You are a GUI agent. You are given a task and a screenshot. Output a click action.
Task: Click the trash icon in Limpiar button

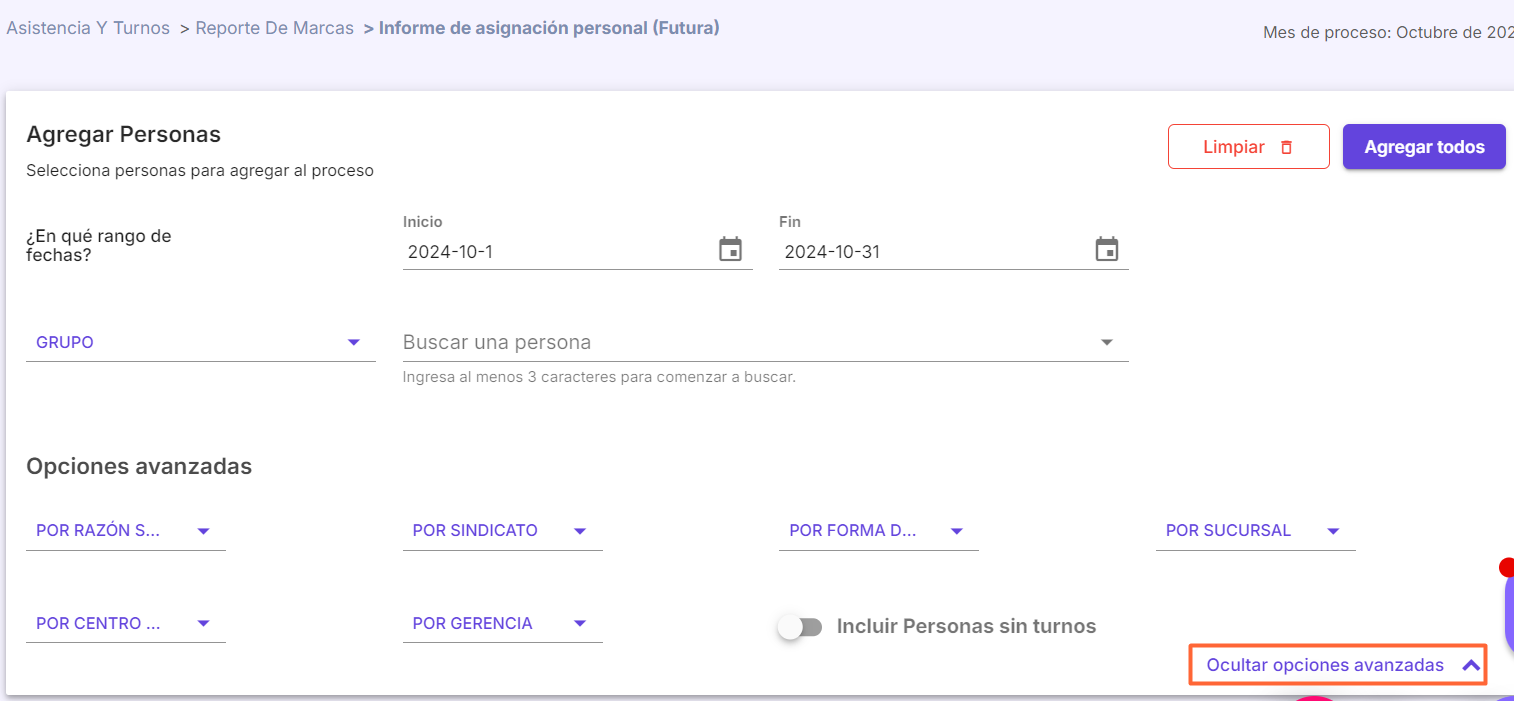pos(1287,147)
